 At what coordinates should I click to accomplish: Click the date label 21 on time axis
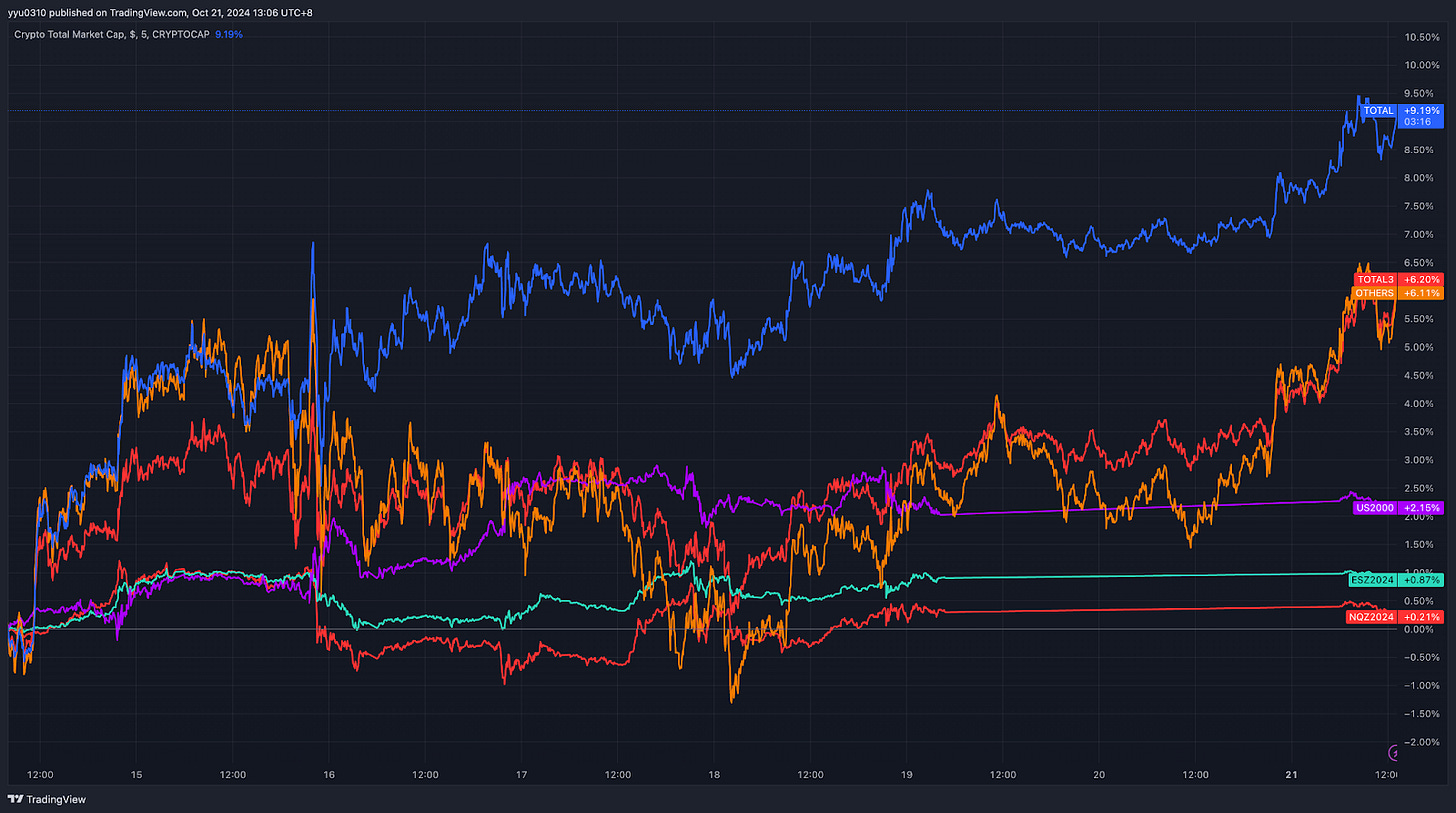pos(1291,774)
